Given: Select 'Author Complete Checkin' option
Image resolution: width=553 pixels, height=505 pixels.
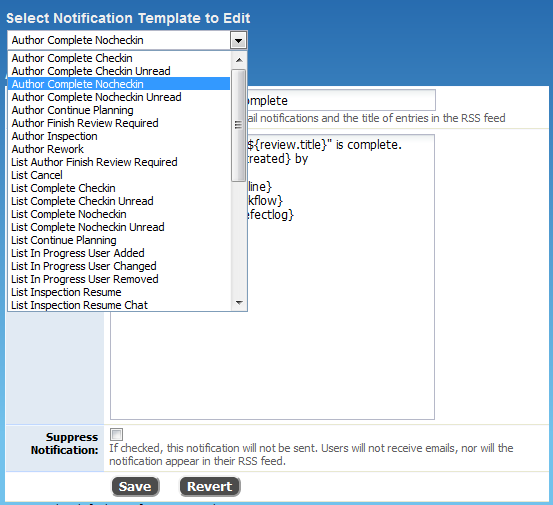Looking at the screenshot, I should click(x=120, y=58).
